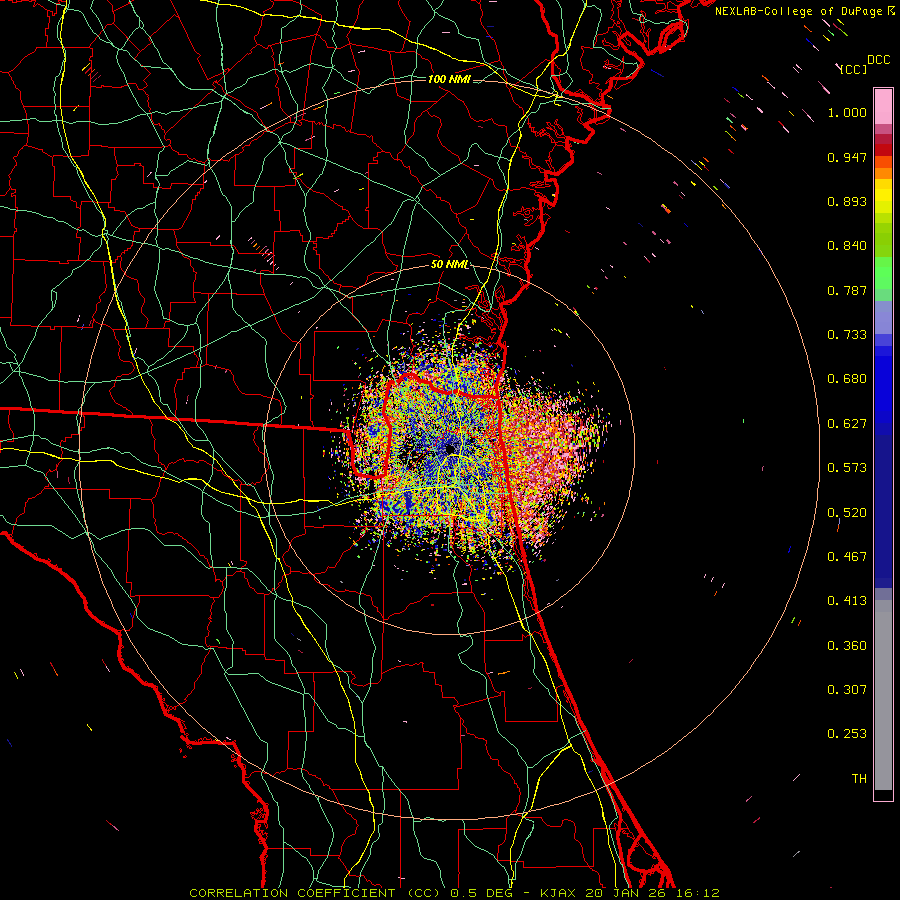The height and width of the screenshot is (900, 900).
Task: Click the 0.680 scale value
Action: tap(847, 379)
